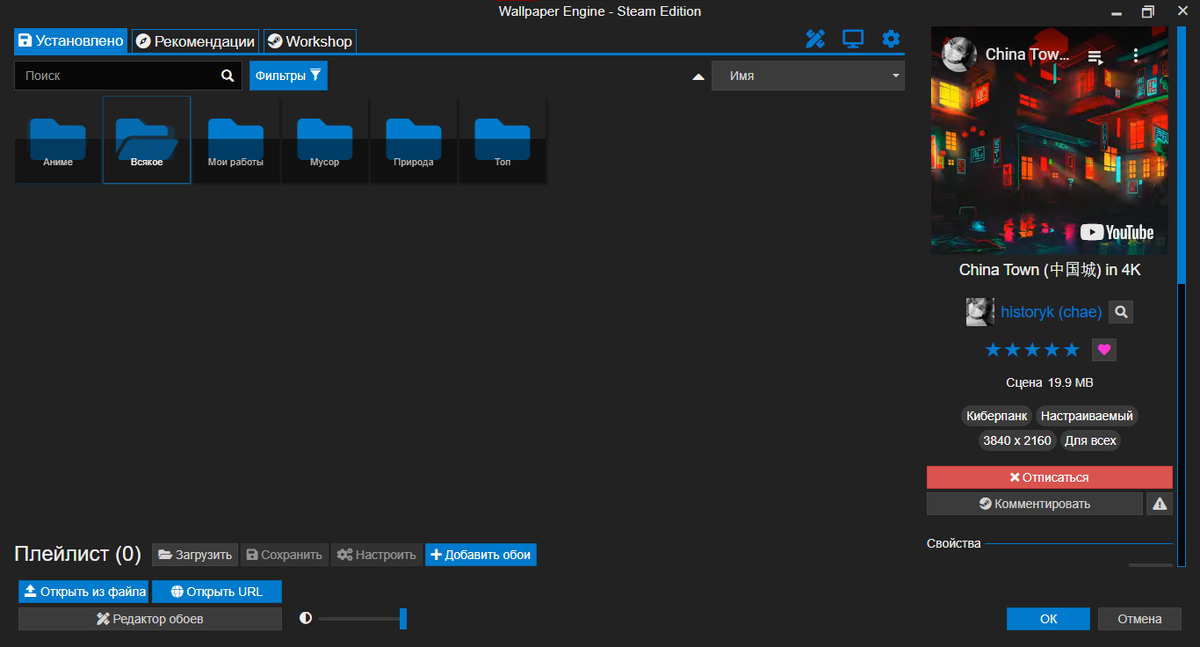Search for author historyk using magnifier icon

tap(1121, 312)
